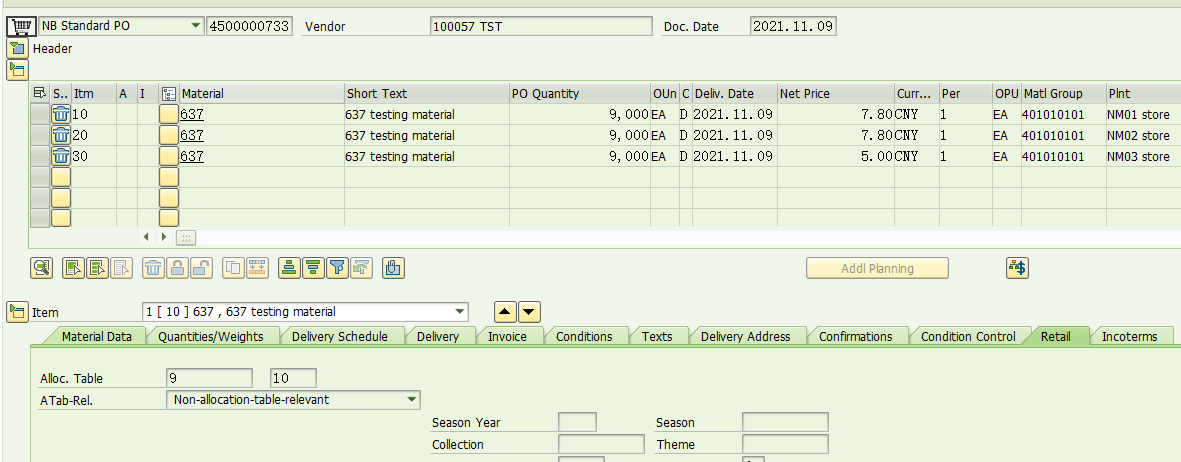Viewport: 1181px width, 462px height.
Task: Open the Confirmations tab
Action: pyautogui.click(x=856, y=336)
